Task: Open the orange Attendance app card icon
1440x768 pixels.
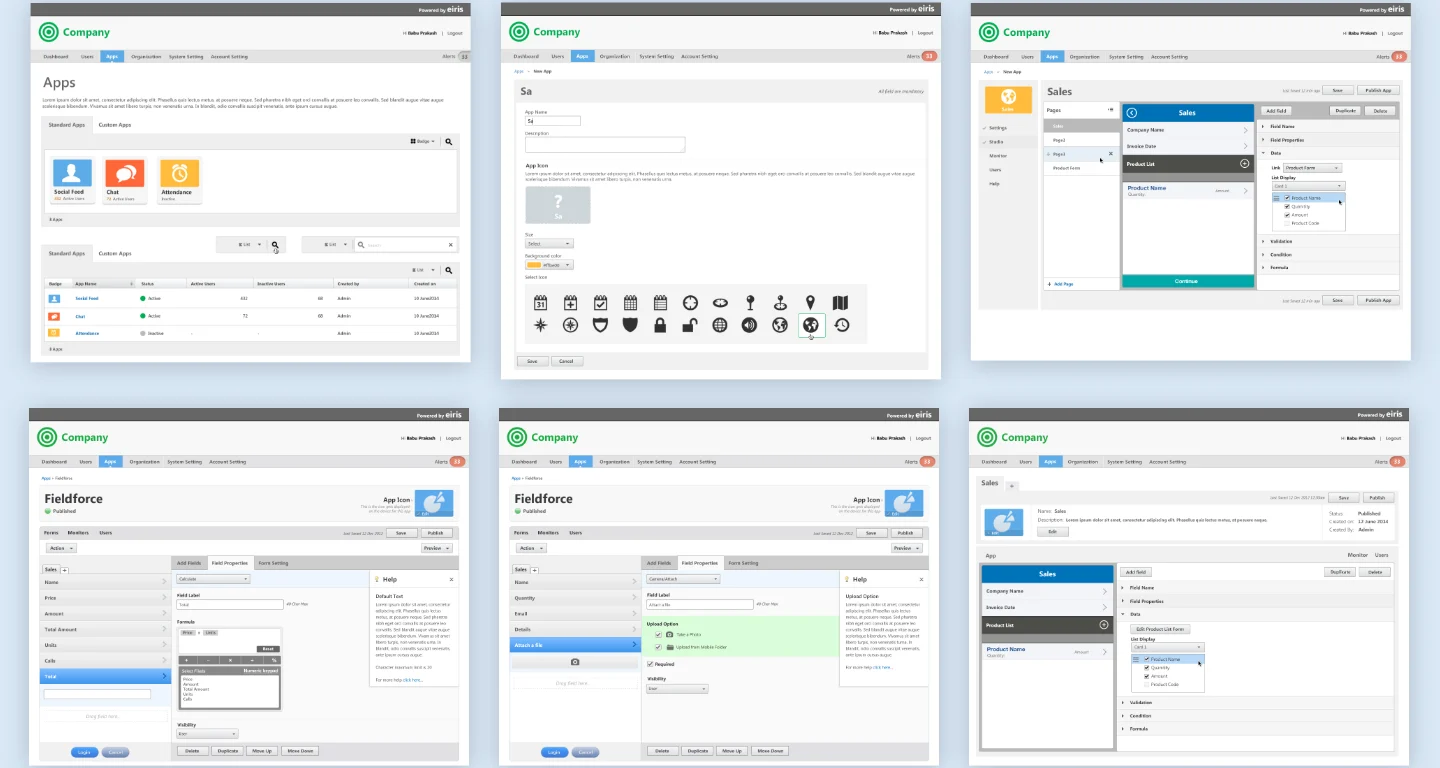Action: (x=180, y=172)
